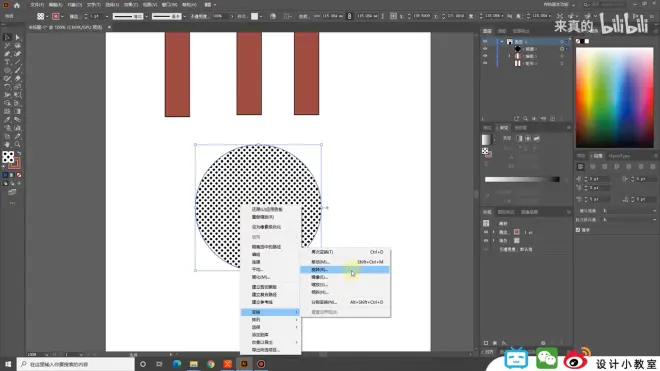This screenshot has height=371, width=660.
Task: Select the Eraser tool
Action: [18, 79]
